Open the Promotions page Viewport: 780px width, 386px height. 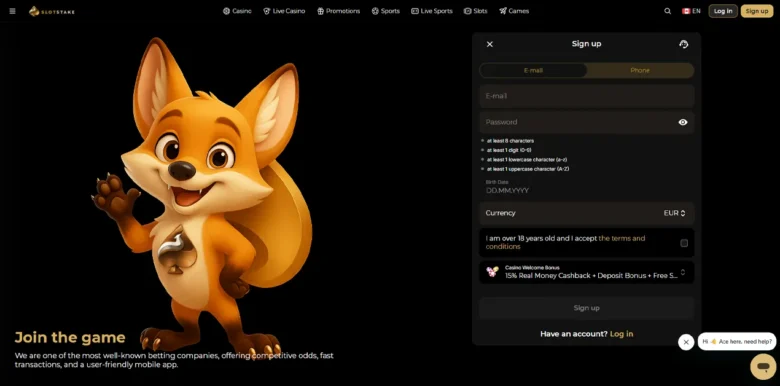pyautogui.click(x=338, y=11)
